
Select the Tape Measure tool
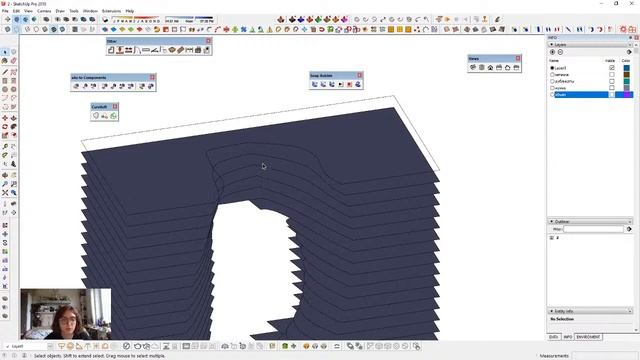5,147
